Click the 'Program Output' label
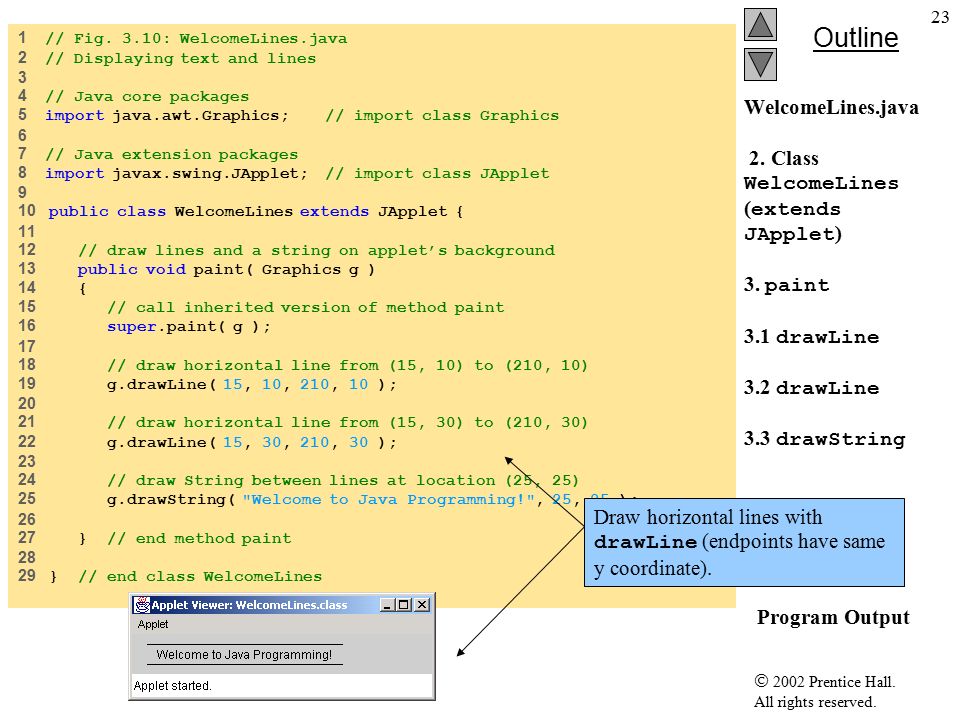The height and width of the screenshot is (720, 960). tap(833, 617)
